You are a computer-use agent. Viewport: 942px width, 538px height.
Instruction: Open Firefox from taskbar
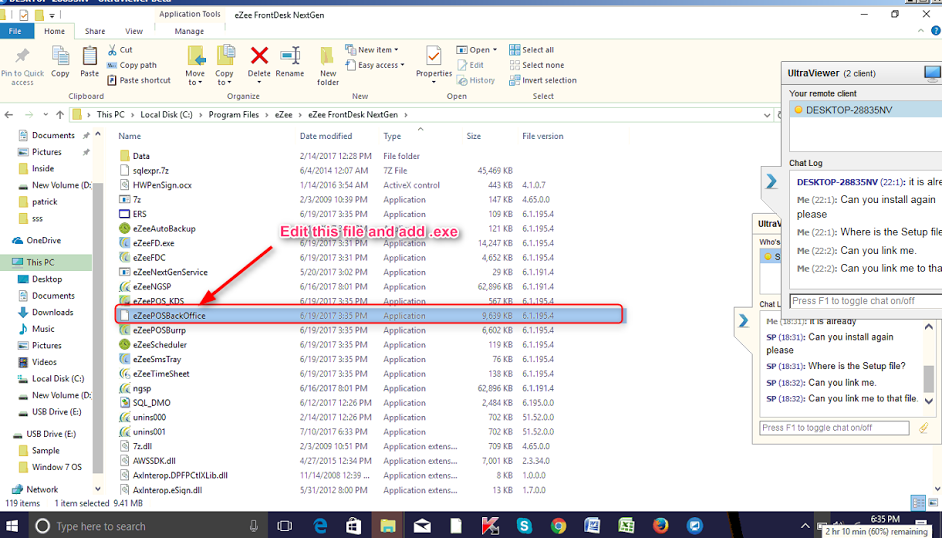[661, 526]
